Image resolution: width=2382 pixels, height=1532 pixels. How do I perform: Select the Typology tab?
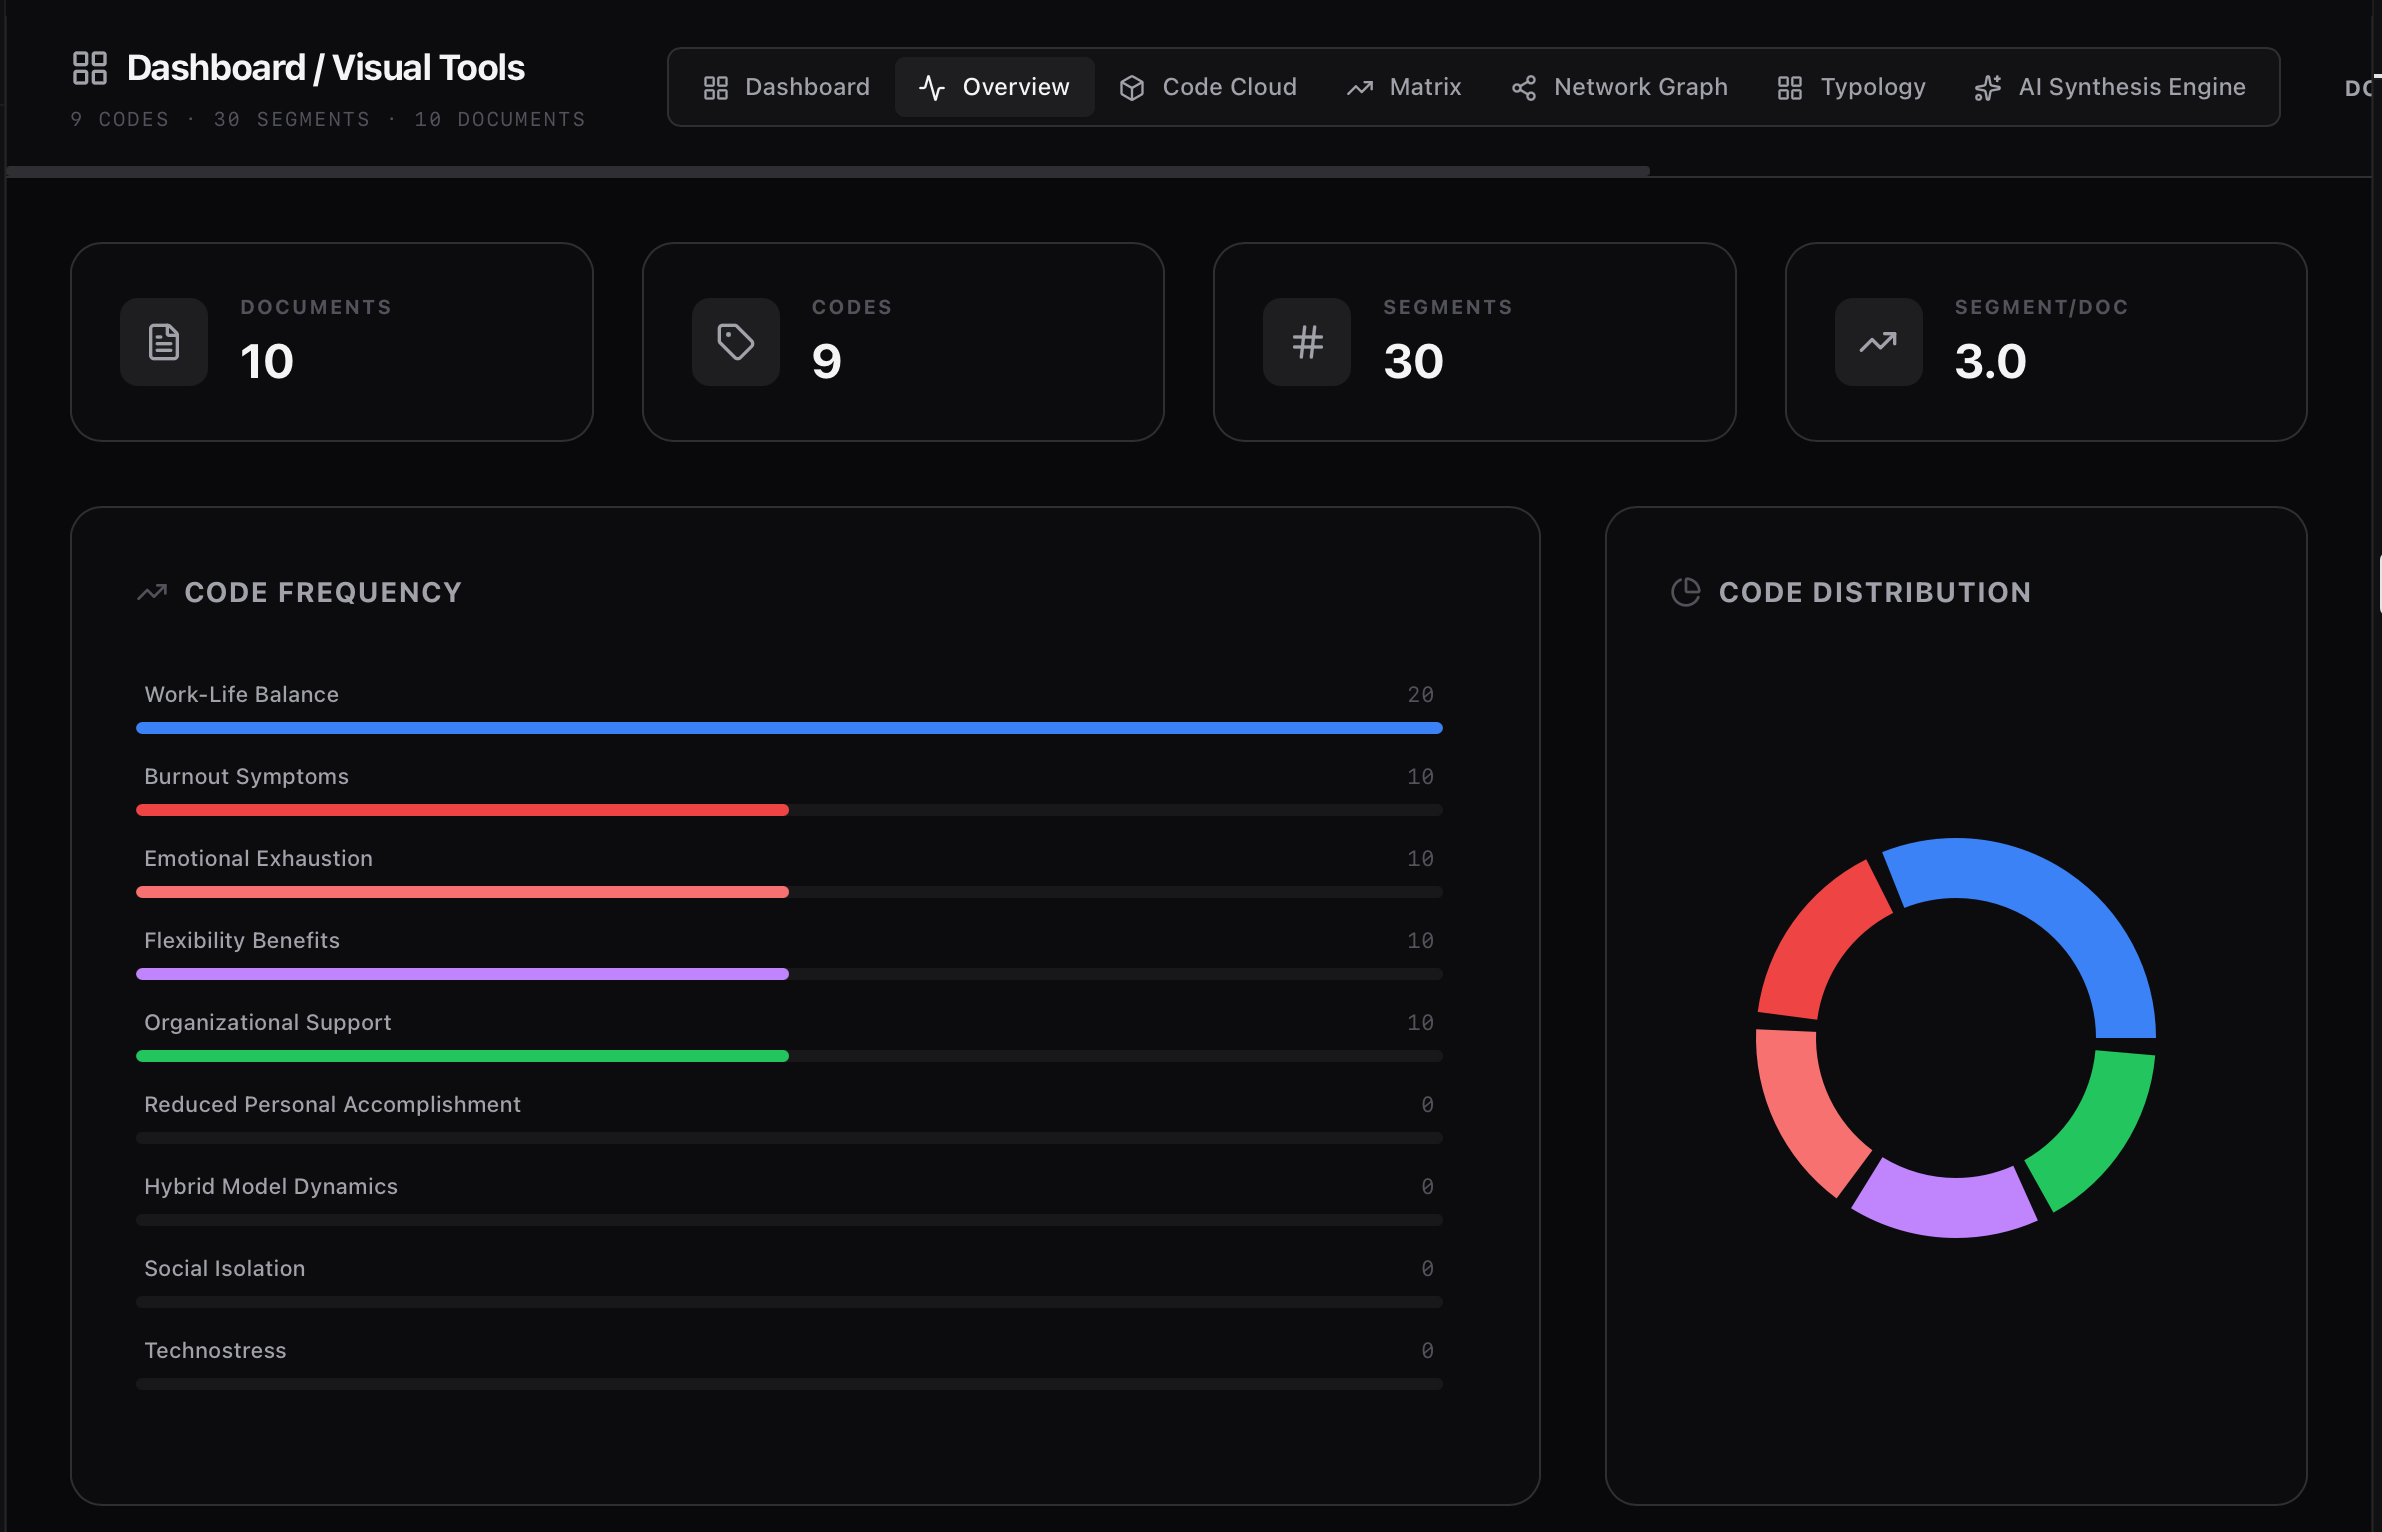(x=1852, y=87)
